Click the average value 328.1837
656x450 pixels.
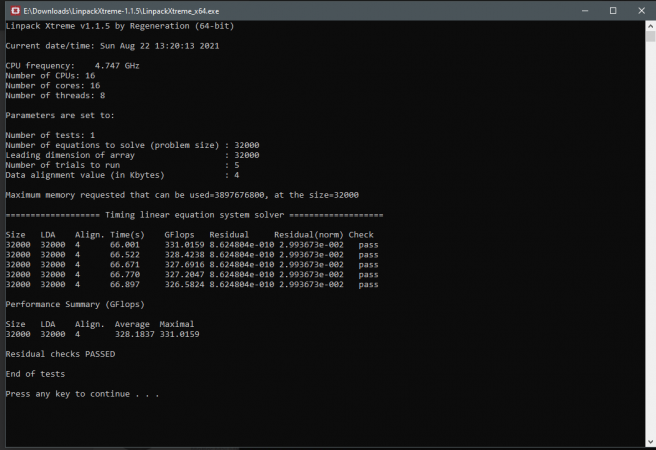[x=135, y=335]
